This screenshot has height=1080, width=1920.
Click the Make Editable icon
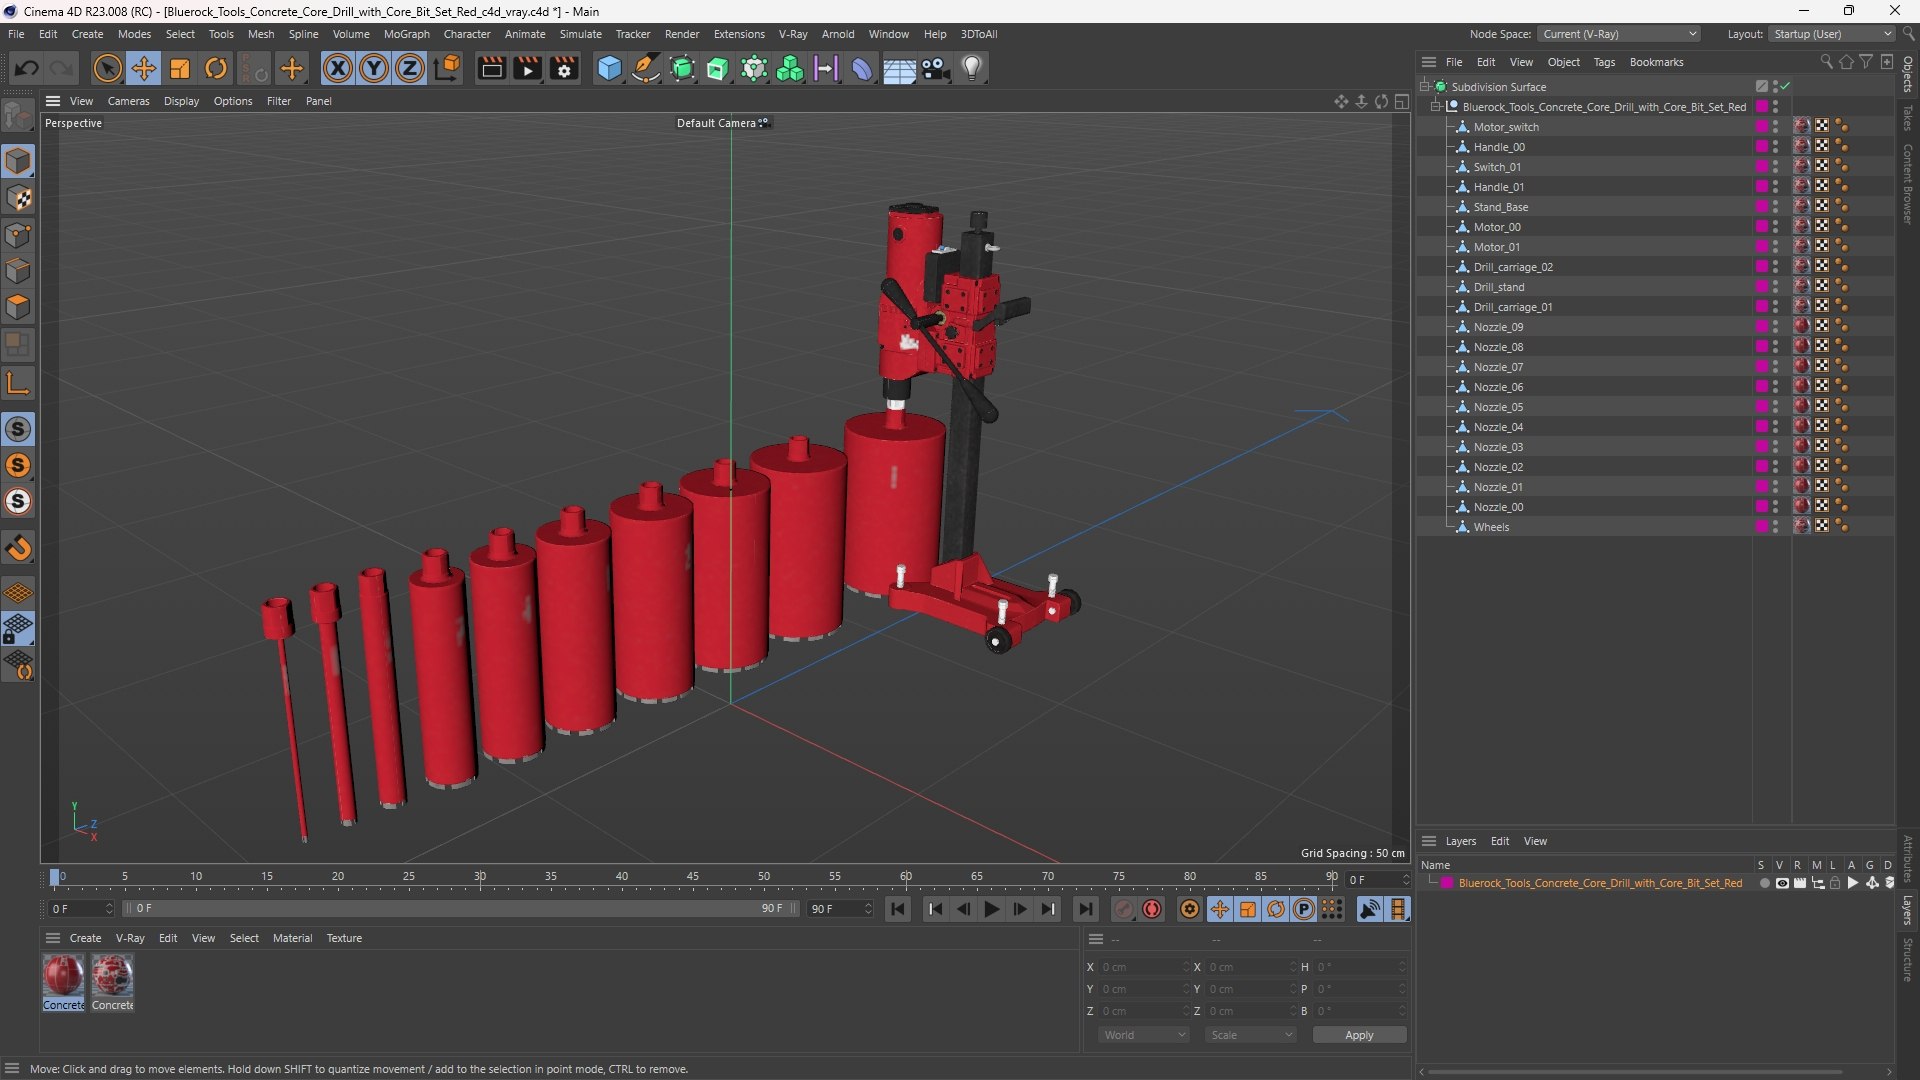click(x=18, y=117)
